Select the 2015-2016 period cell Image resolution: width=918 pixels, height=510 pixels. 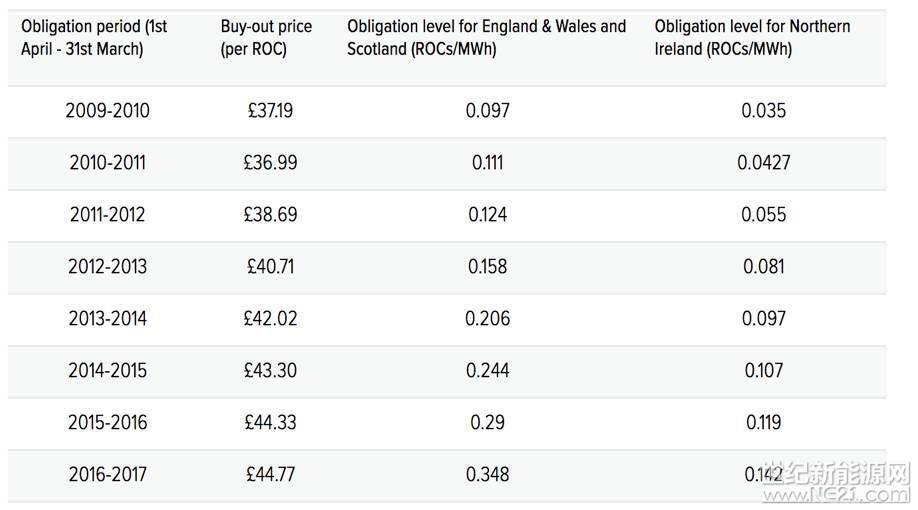pos(107,423)
